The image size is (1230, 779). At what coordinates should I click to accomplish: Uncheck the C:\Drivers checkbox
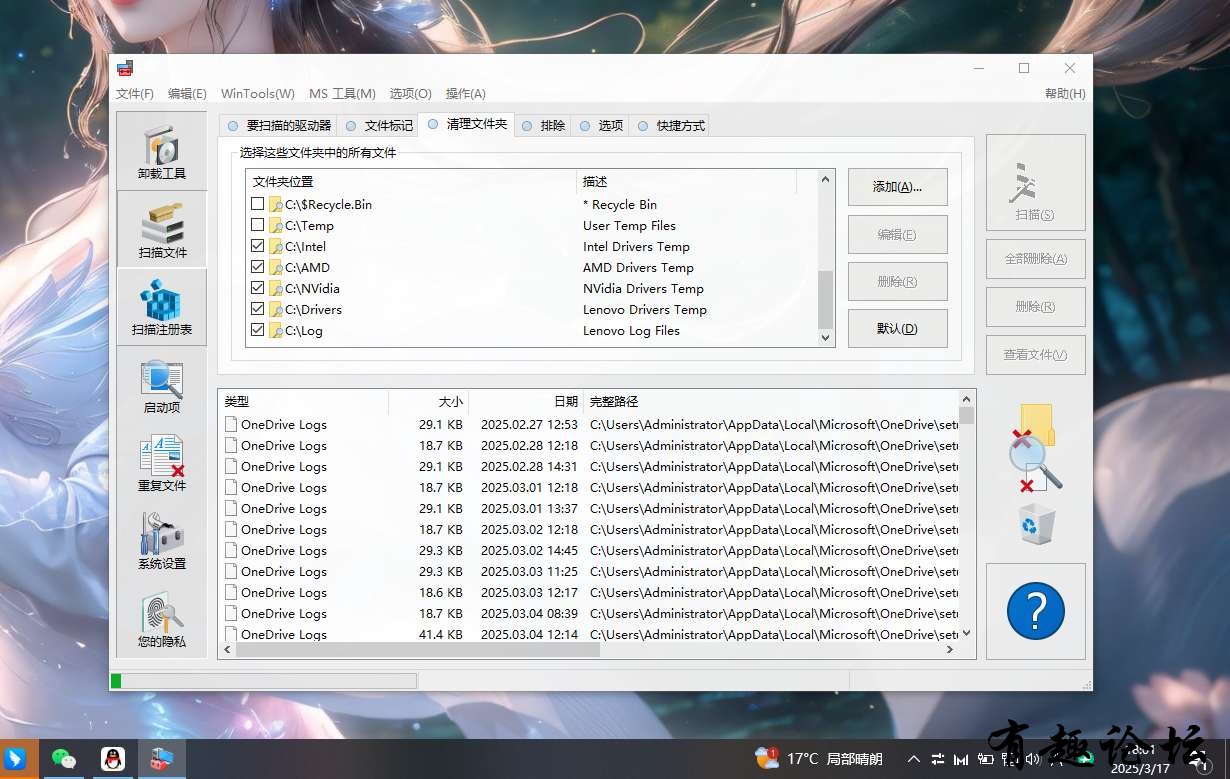click(258, 309)
